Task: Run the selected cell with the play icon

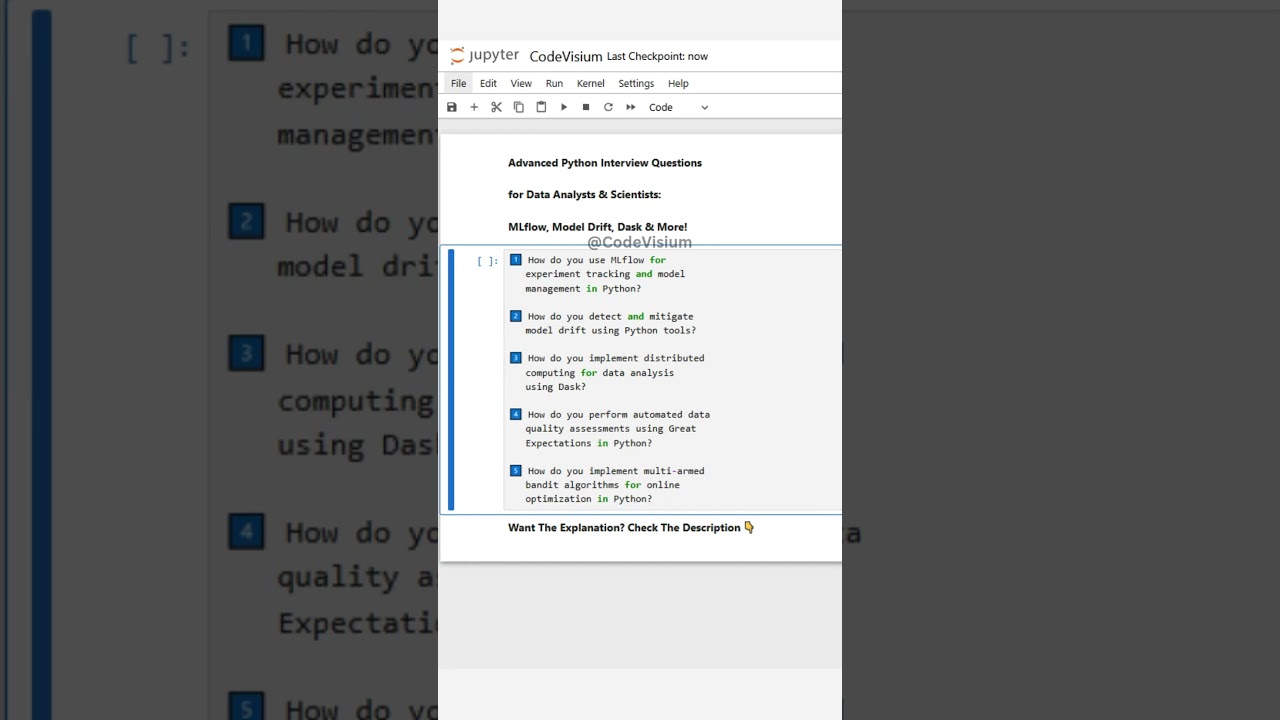Action: tap(563, 107)
